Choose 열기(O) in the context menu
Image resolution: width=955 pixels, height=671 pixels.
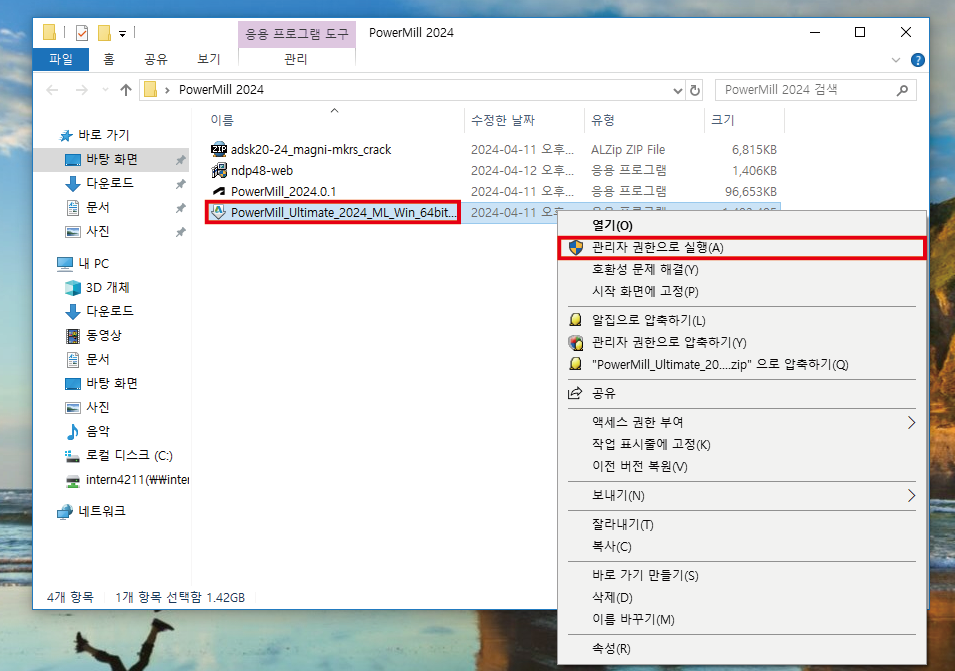742,225
